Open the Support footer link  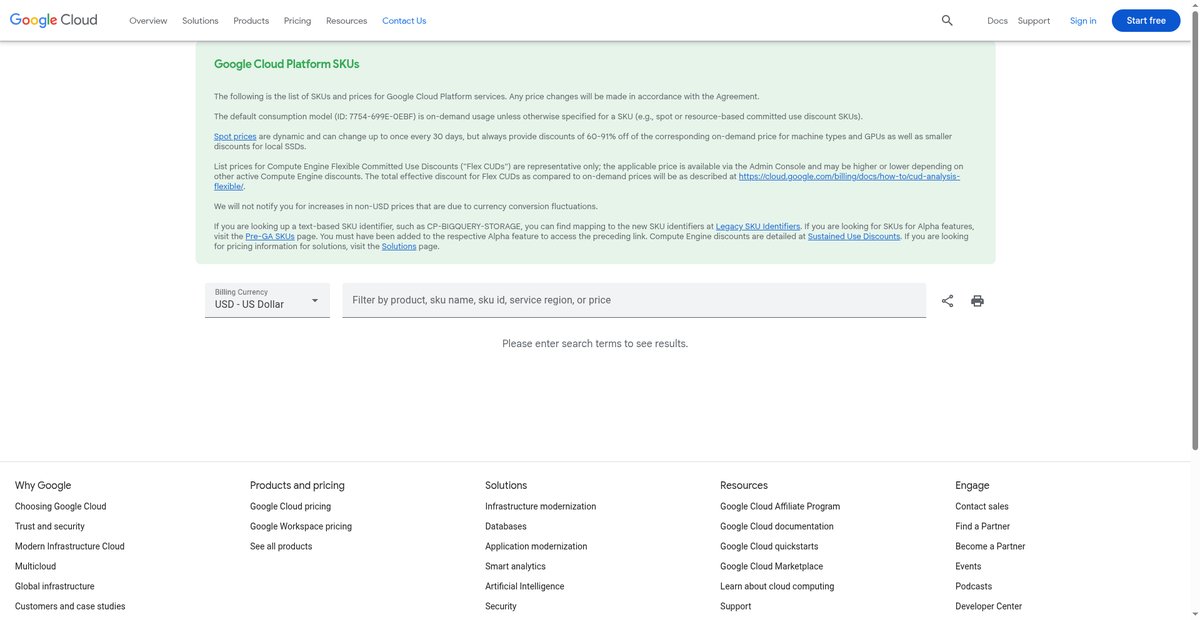coord(736,606)
